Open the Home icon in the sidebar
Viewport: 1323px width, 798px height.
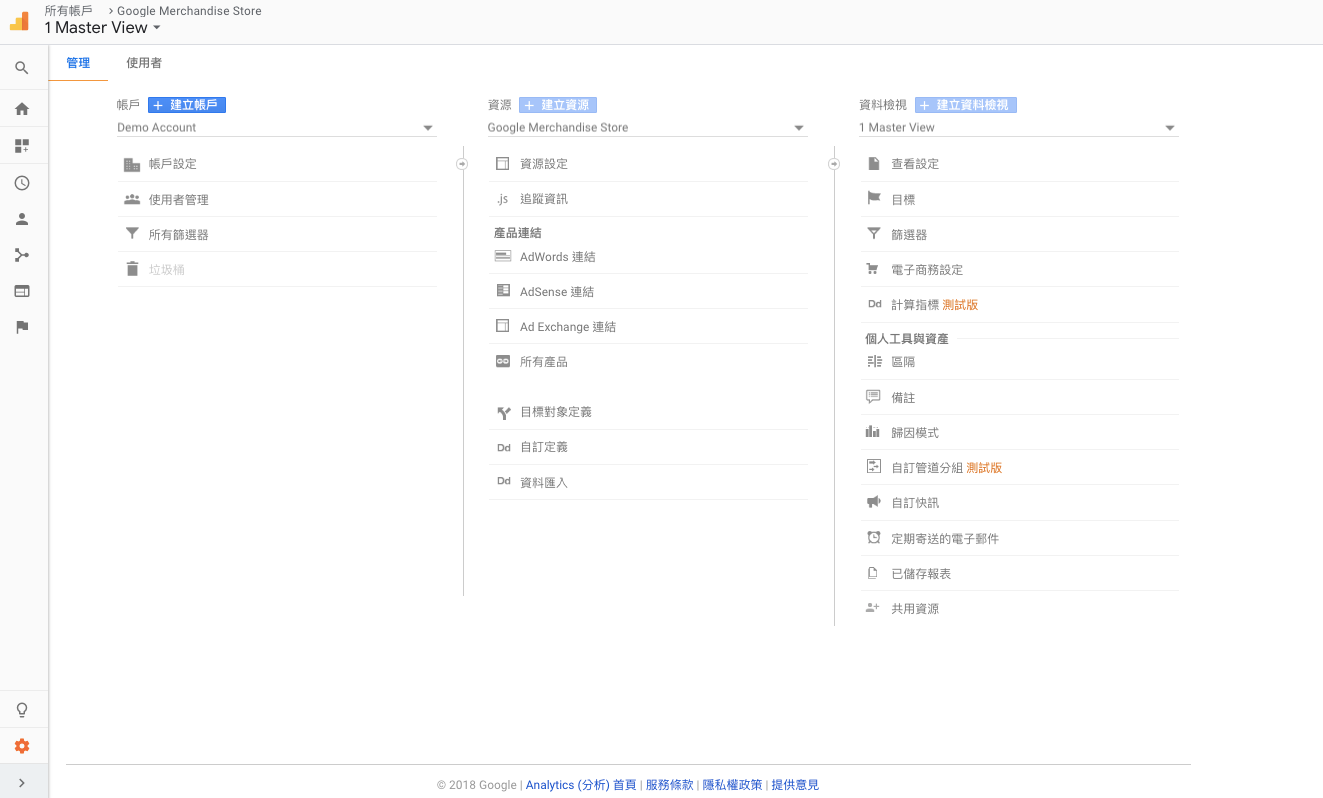click(x=22, y=109)
